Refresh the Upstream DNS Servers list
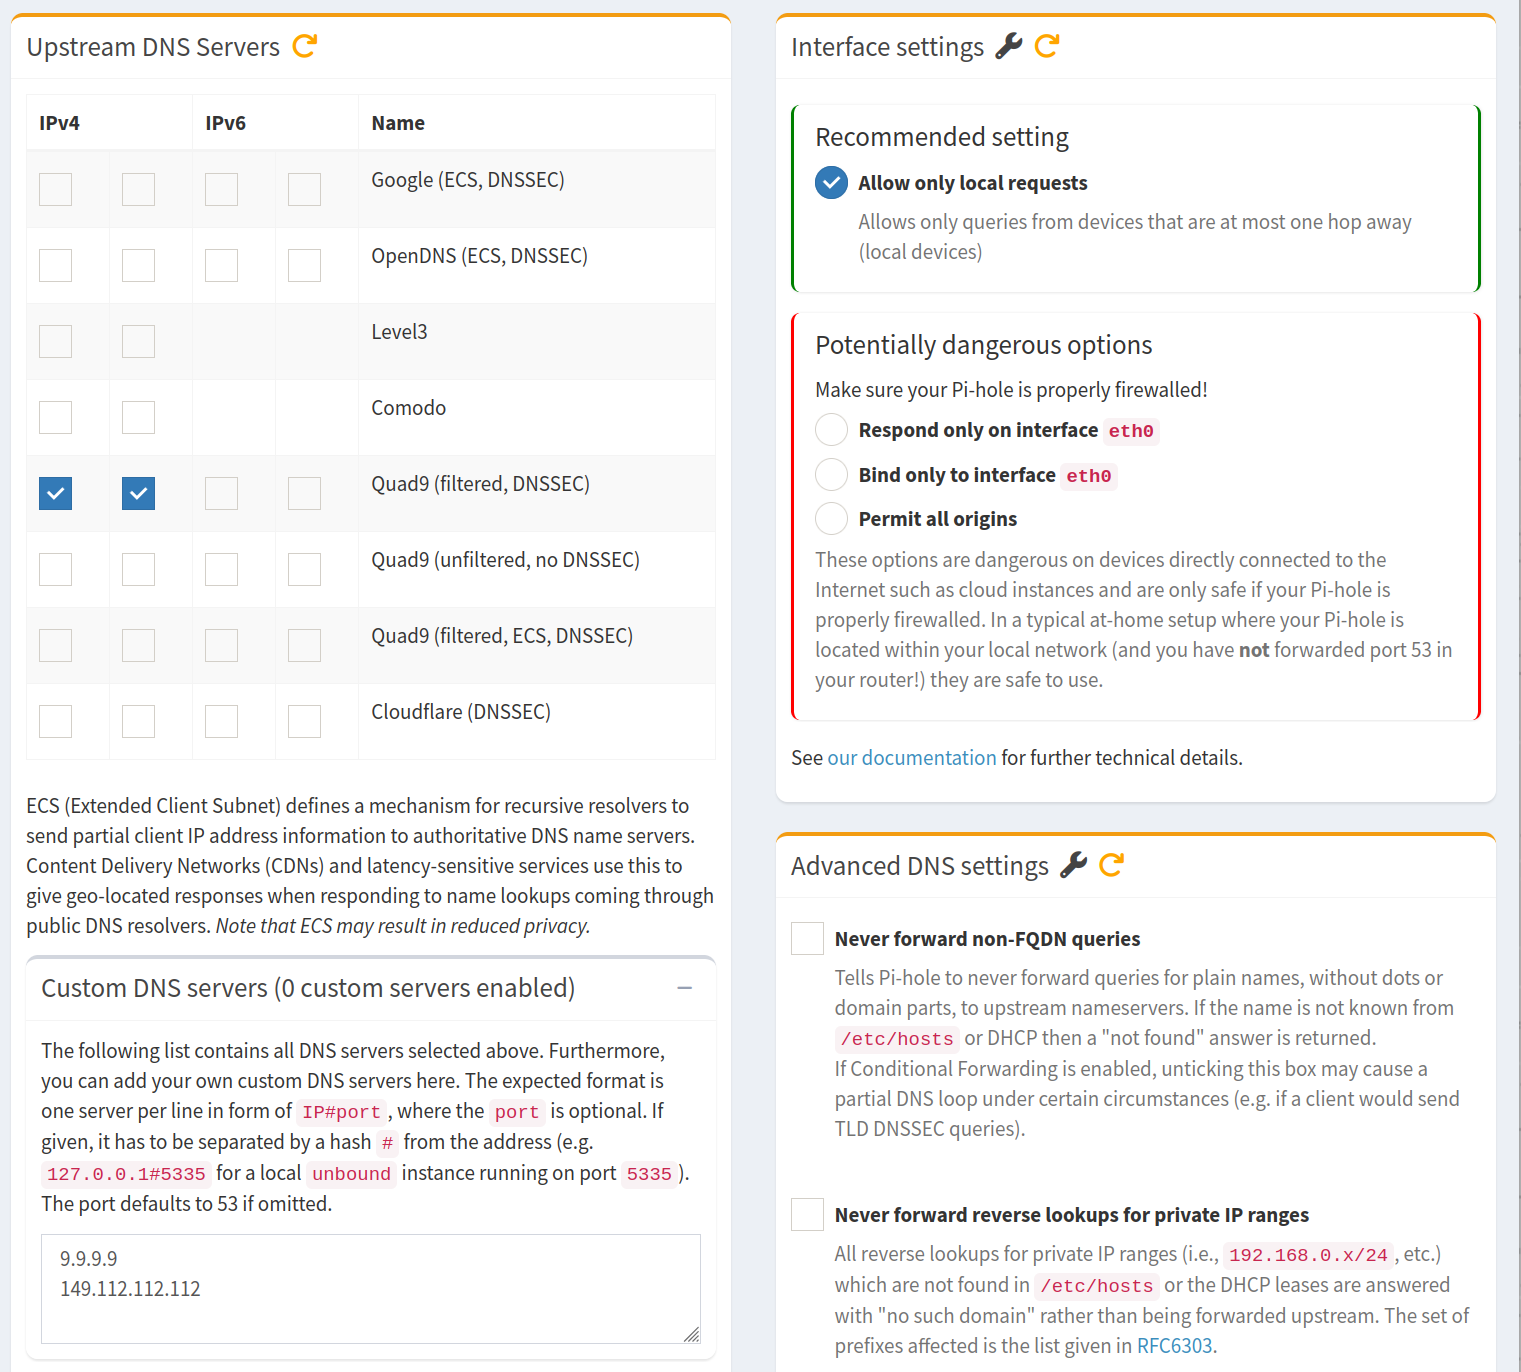1521x1372 pixels. [x=305, y=45]
